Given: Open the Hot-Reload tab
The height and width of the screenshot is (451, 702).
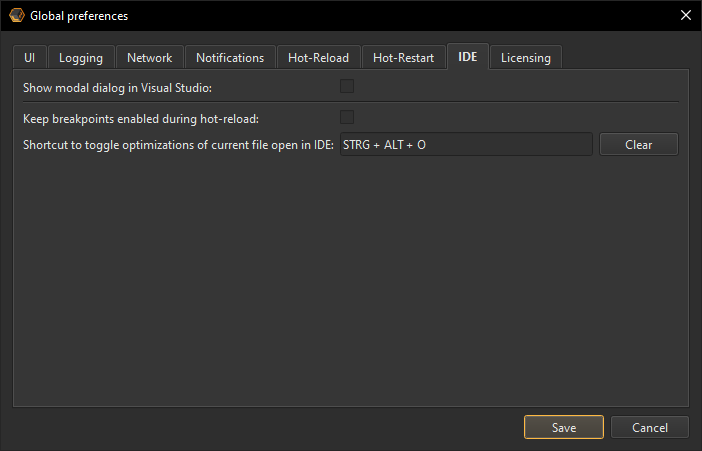Looking at the screenshot, I should coord(318,57).
